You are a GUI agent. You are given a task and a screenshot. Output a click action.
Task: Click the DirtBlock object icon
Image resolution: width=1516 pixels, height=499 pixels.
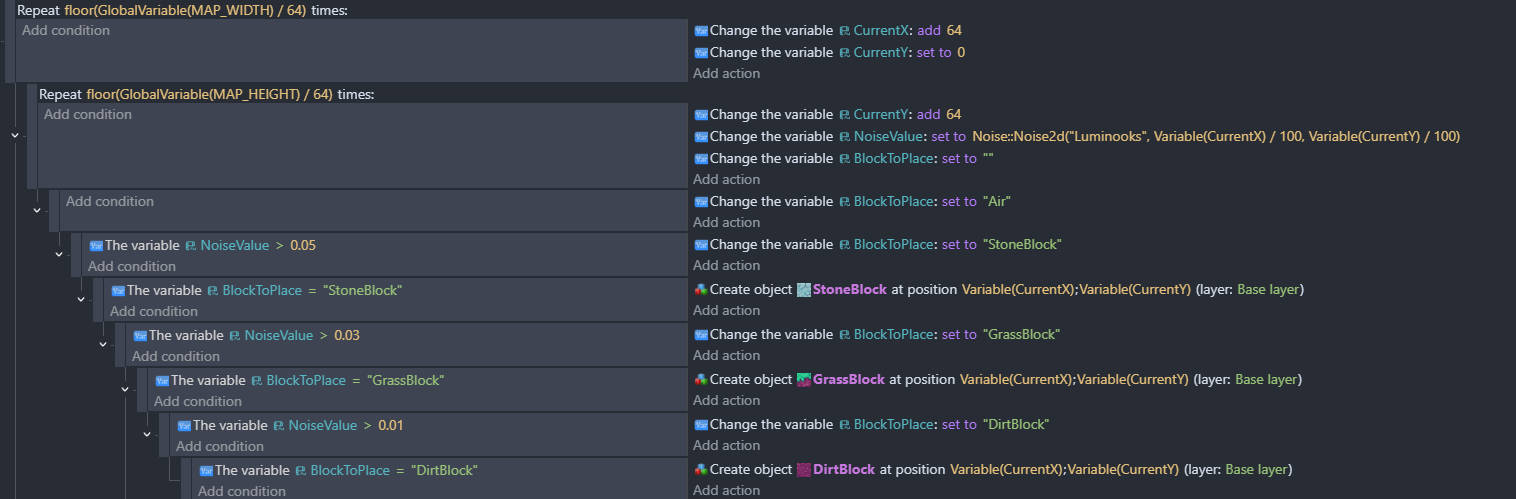[803, 470]
